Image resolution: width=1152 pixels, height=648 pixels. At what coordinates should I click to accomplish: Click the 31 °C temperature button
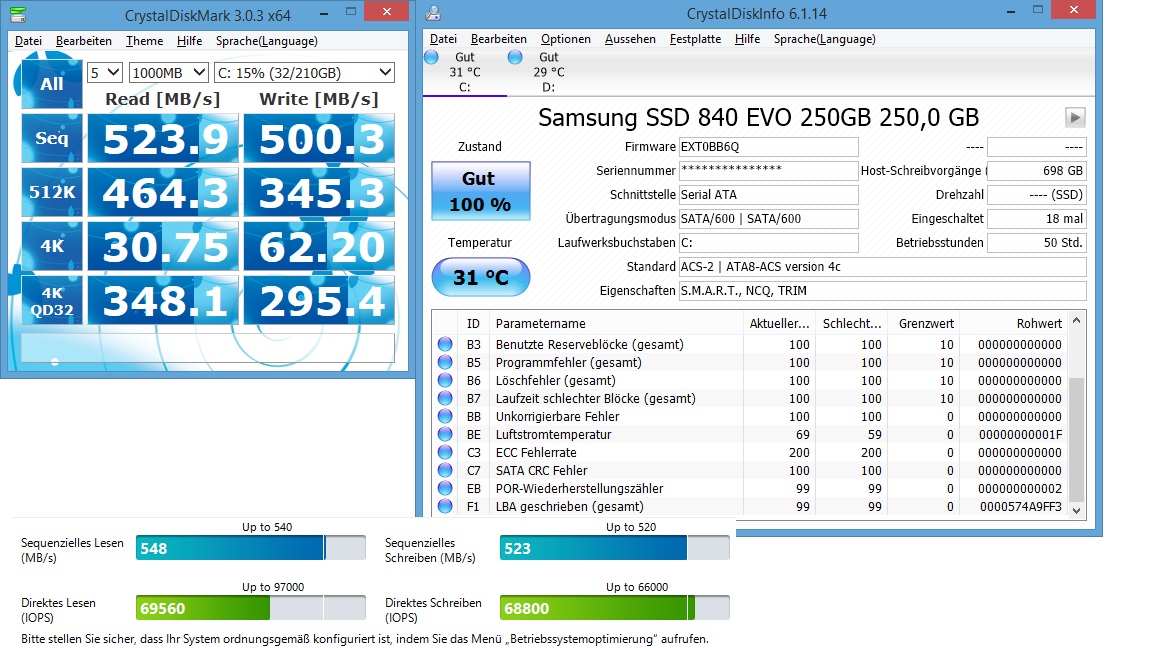click(480, 277)
